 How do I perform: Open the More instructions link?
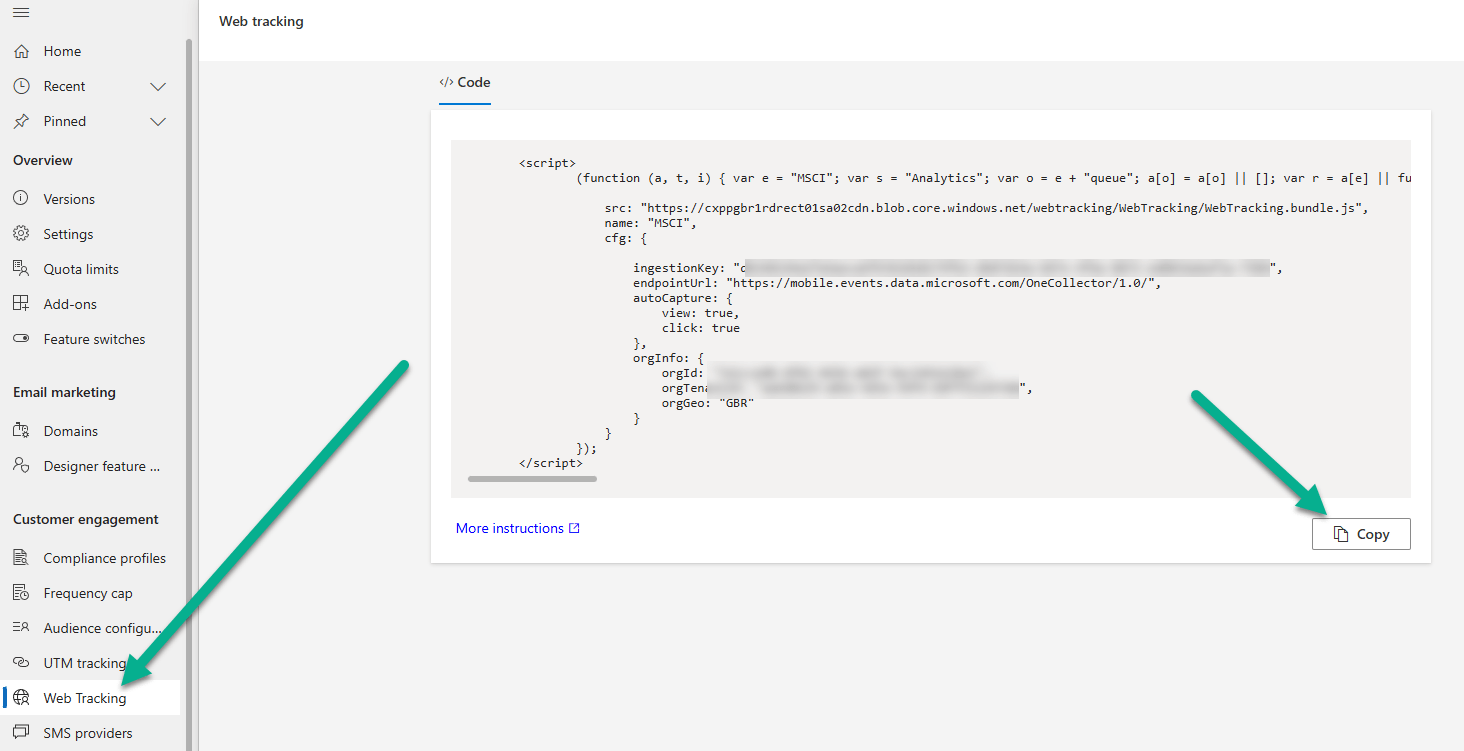(518, 528)
